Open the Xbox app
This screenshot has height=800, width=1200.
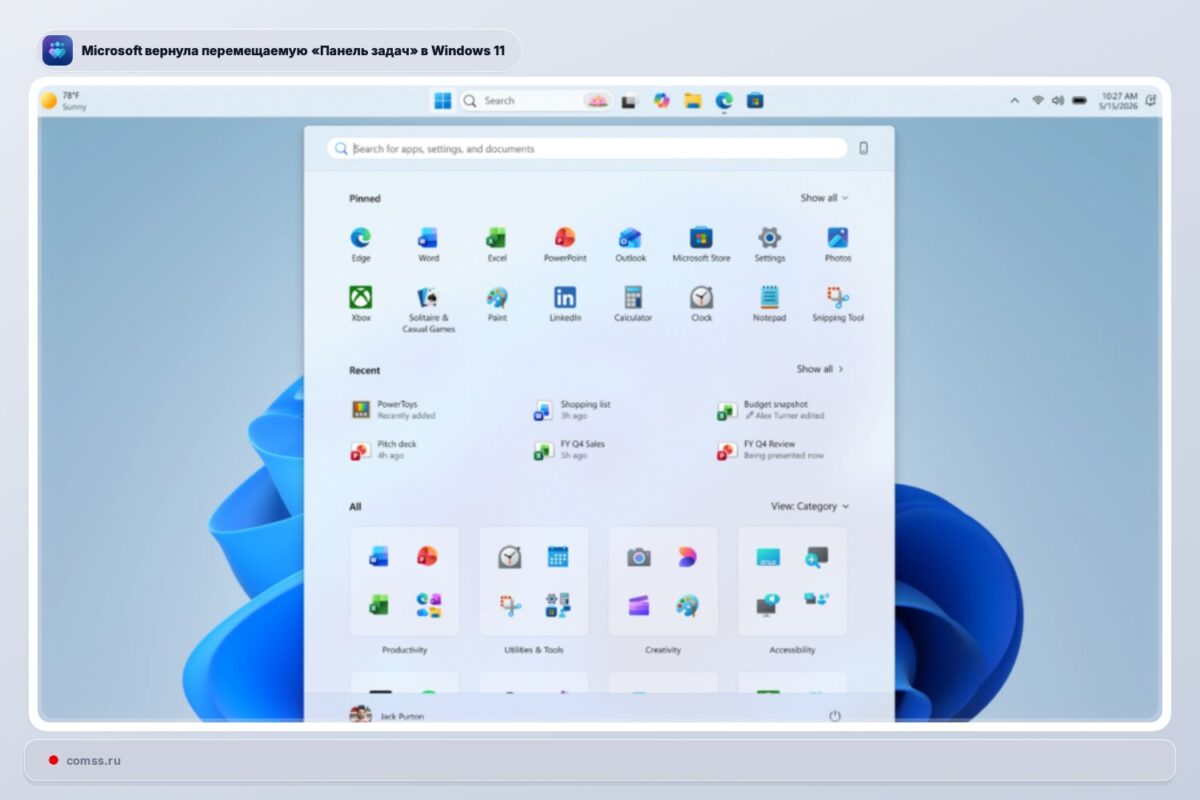[361, 304]
